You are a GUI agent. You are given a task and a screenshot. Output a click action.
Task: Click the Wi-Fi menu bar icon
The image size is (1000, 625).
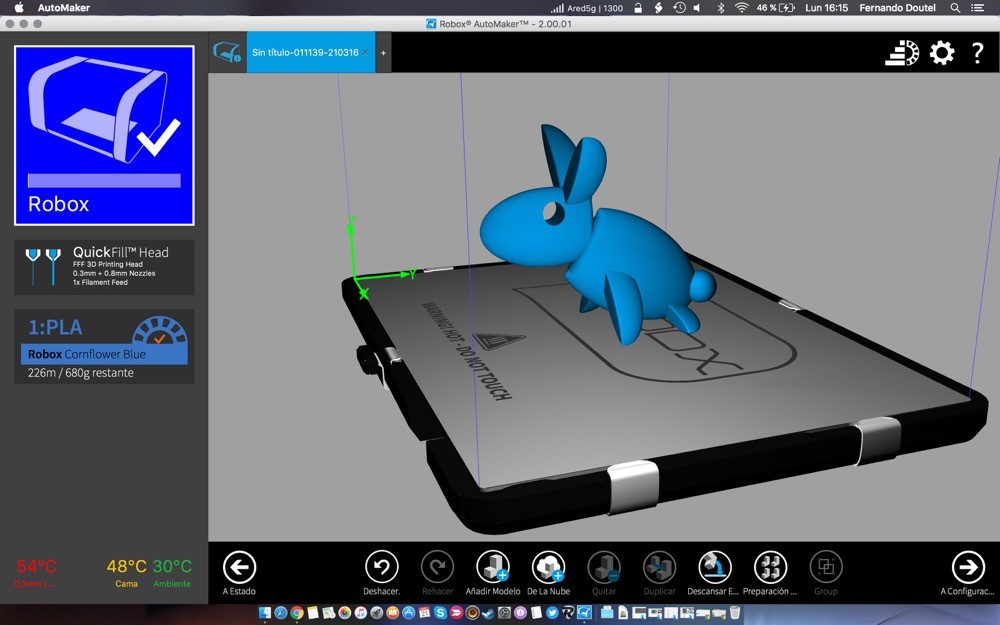(741, 8)
